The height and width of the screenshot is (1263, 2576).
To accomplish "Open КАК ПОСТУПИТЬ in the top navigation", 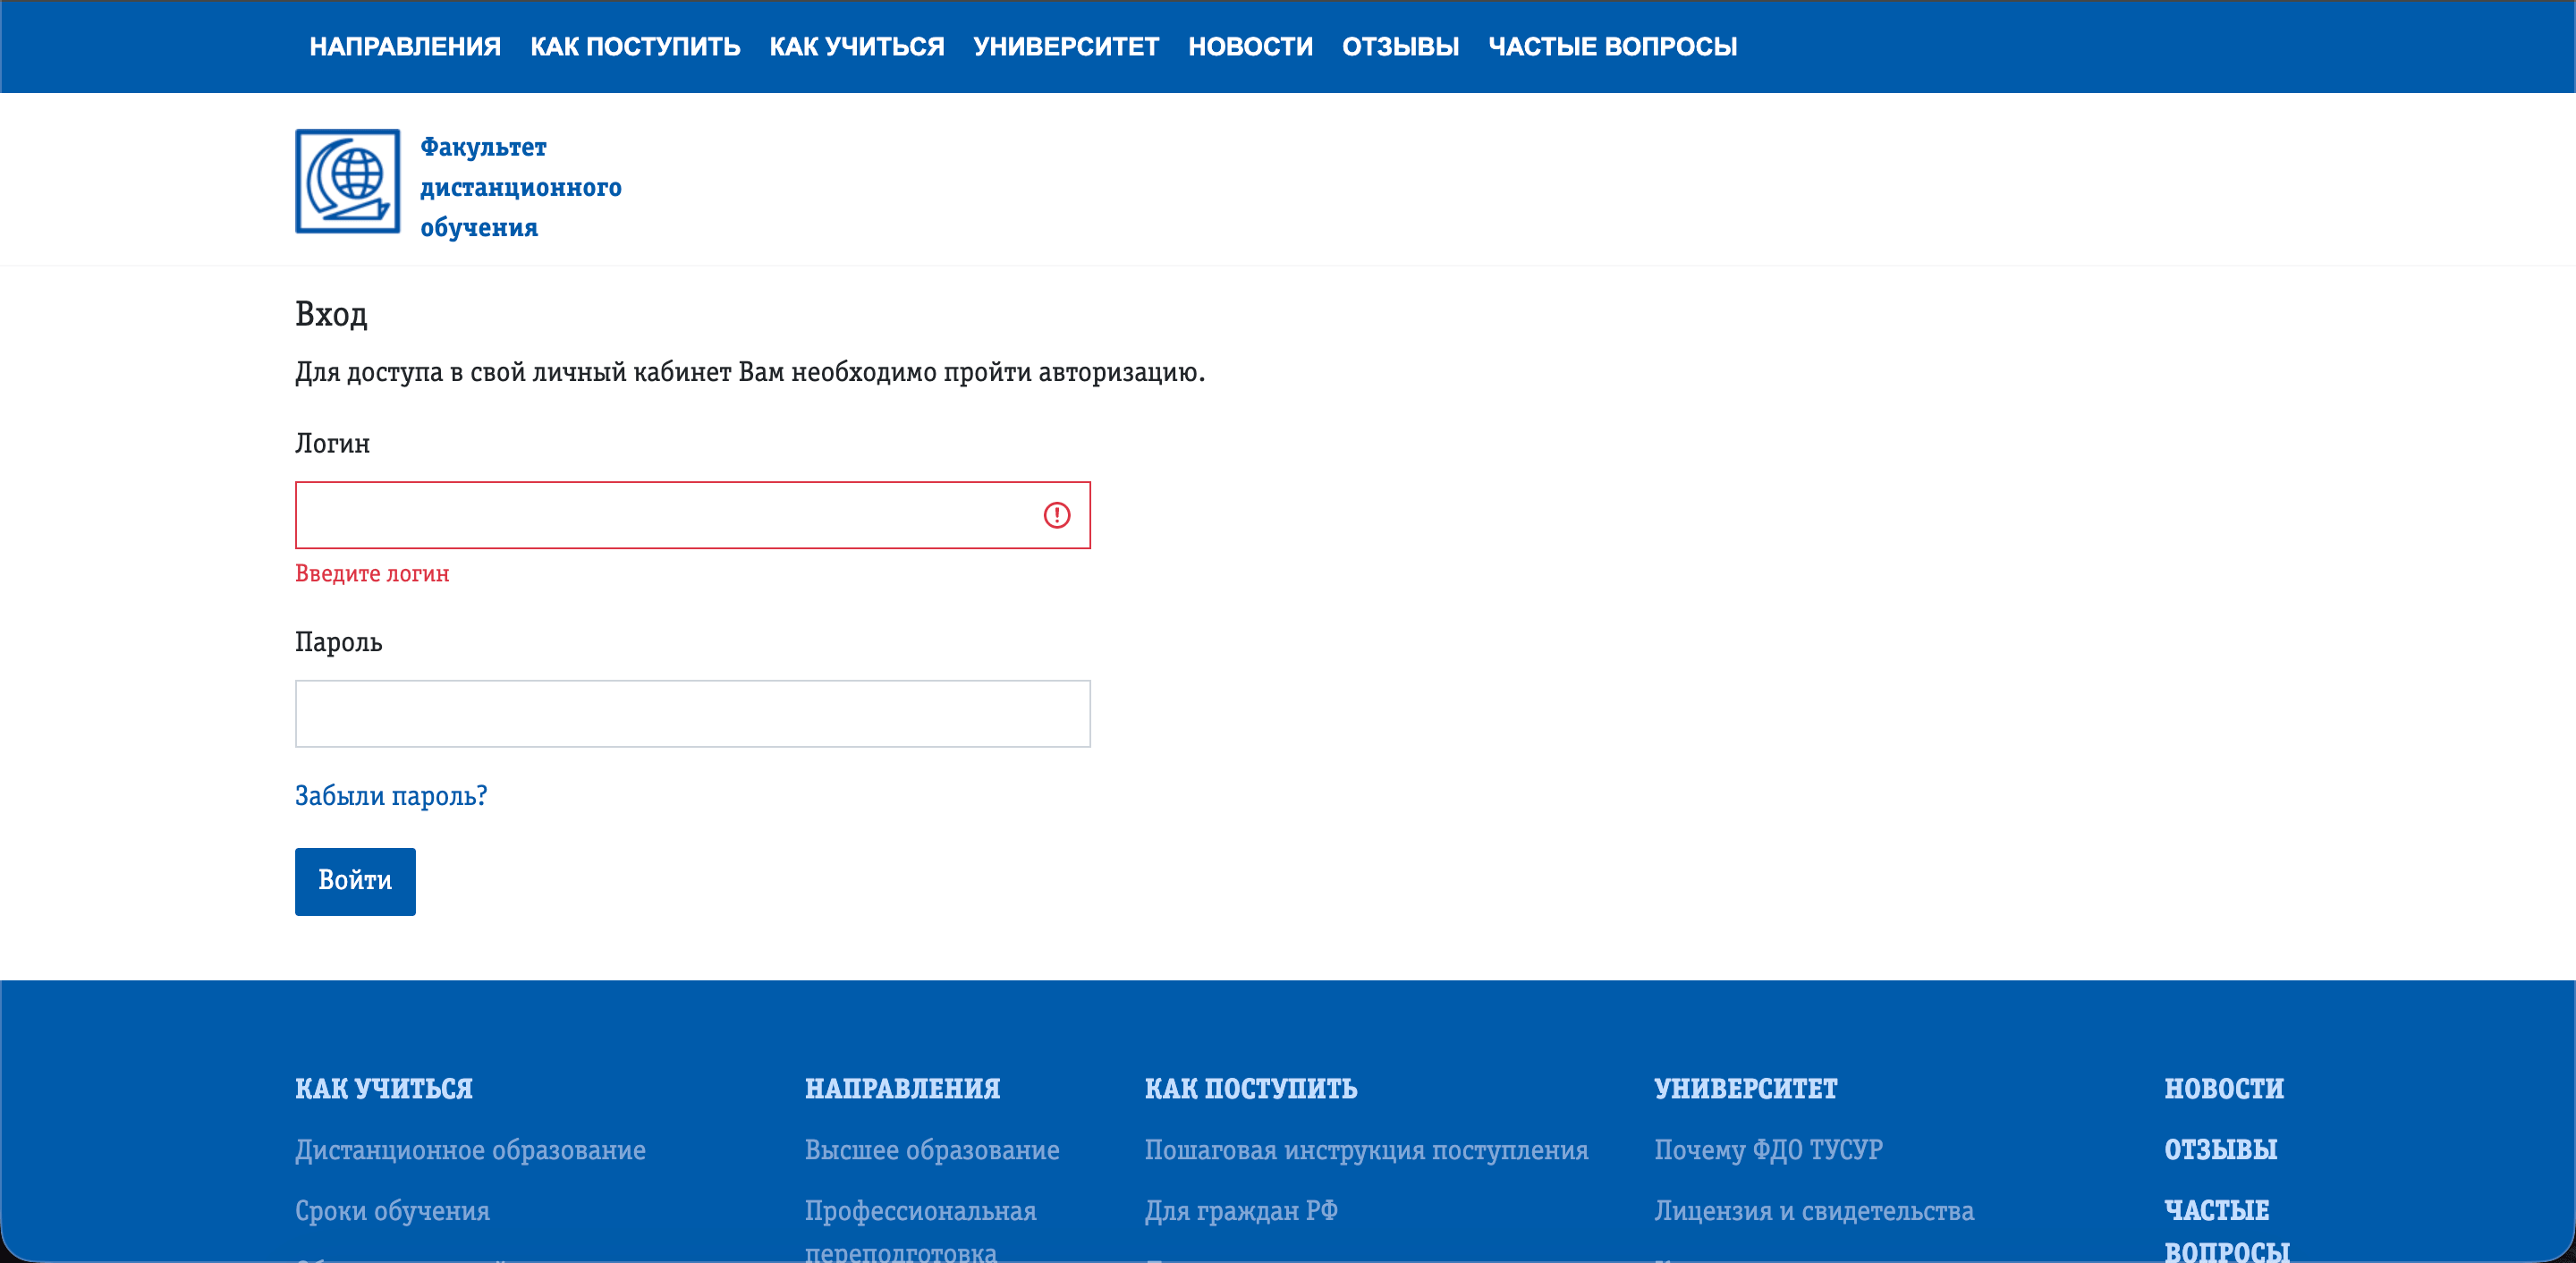I will pos(635,46).
